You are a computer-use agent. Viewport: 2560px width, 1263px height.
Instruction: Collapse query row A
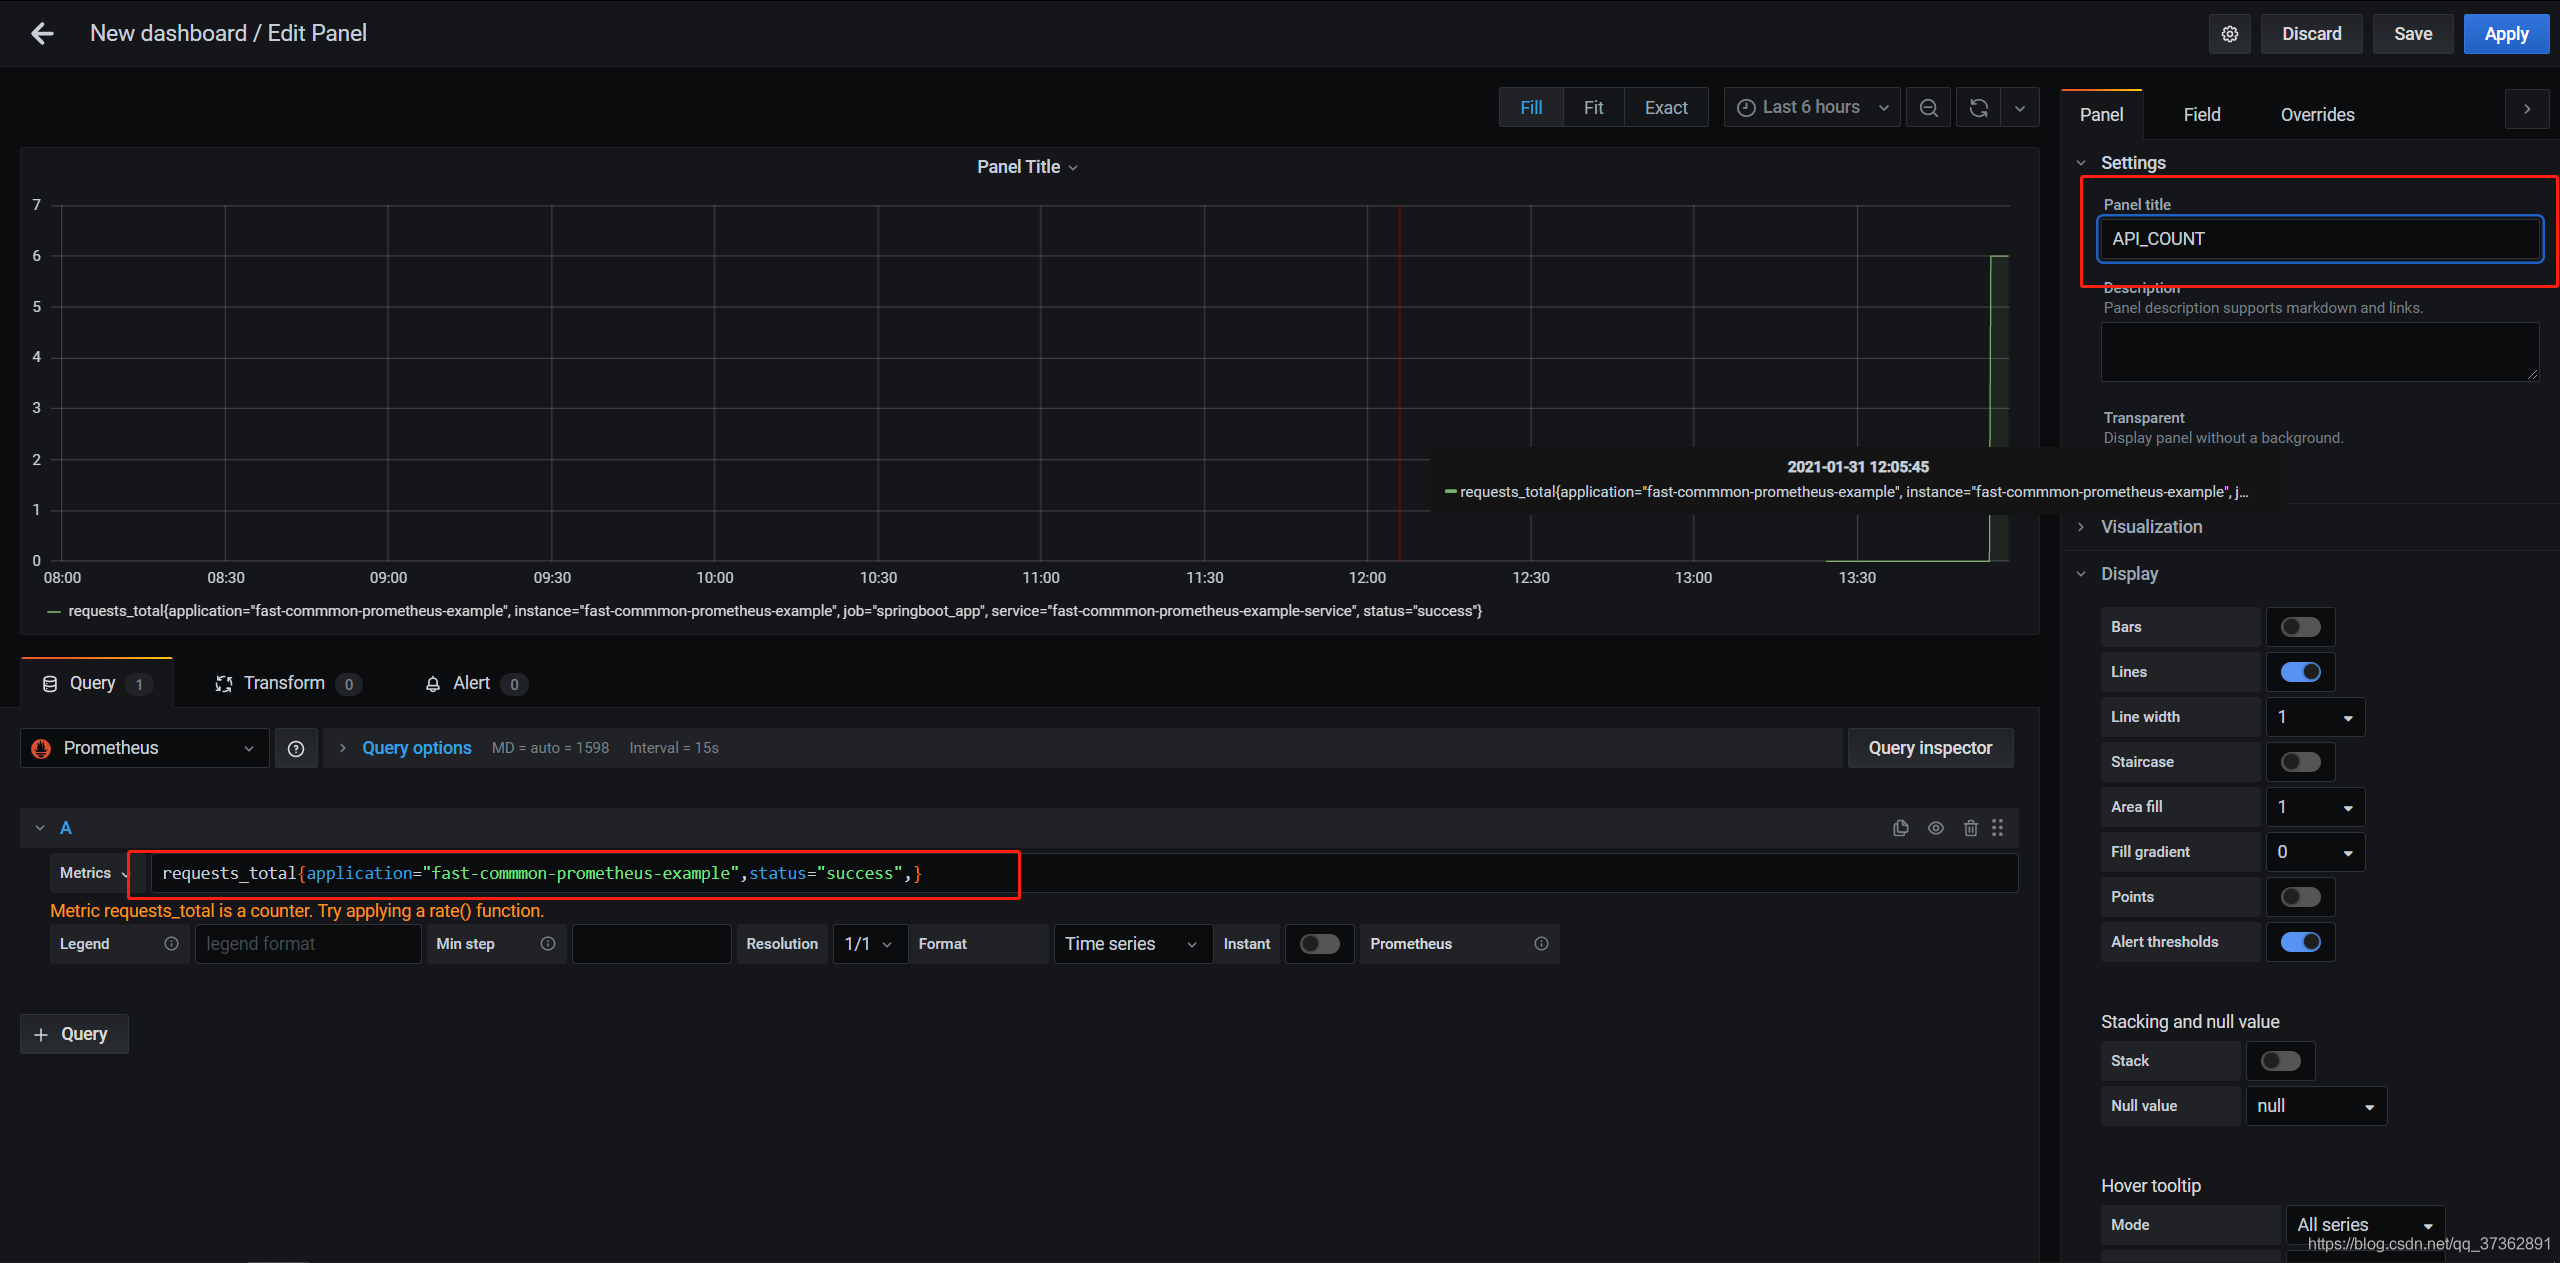point(40,828)
